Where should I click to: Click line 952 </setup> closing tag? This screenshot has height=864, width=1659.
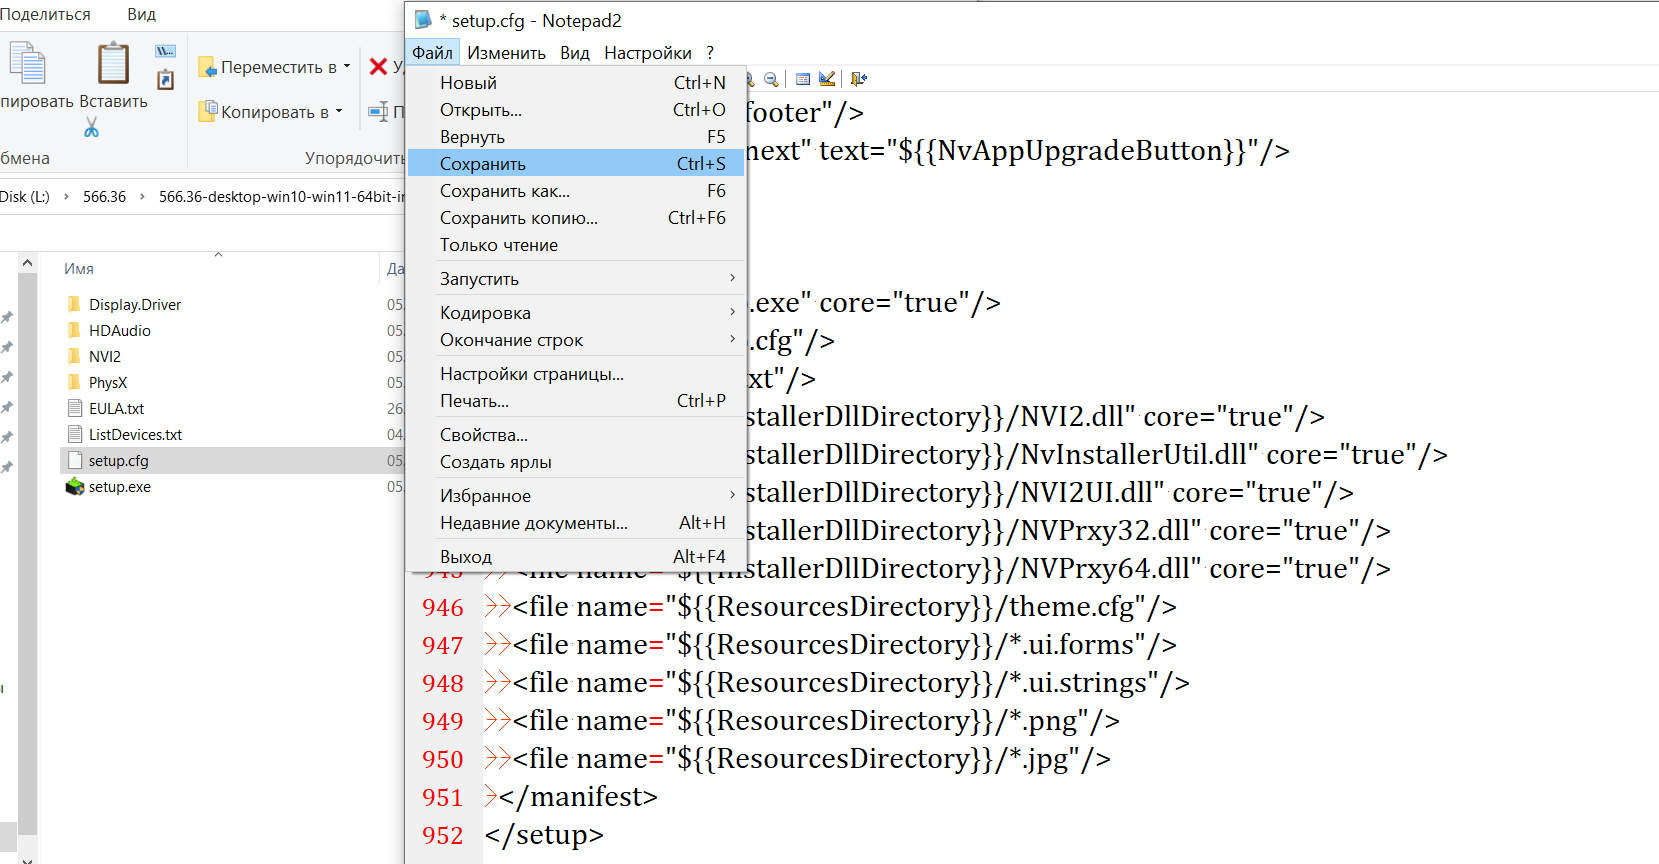point(544,834)
